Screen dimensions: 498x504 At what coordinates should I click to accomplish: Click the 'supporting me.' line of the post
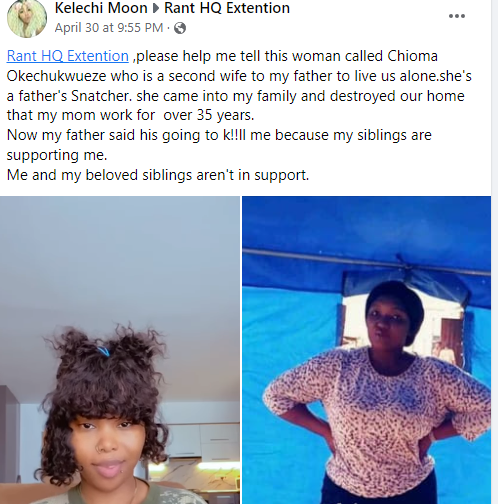(x=57, y=155)
